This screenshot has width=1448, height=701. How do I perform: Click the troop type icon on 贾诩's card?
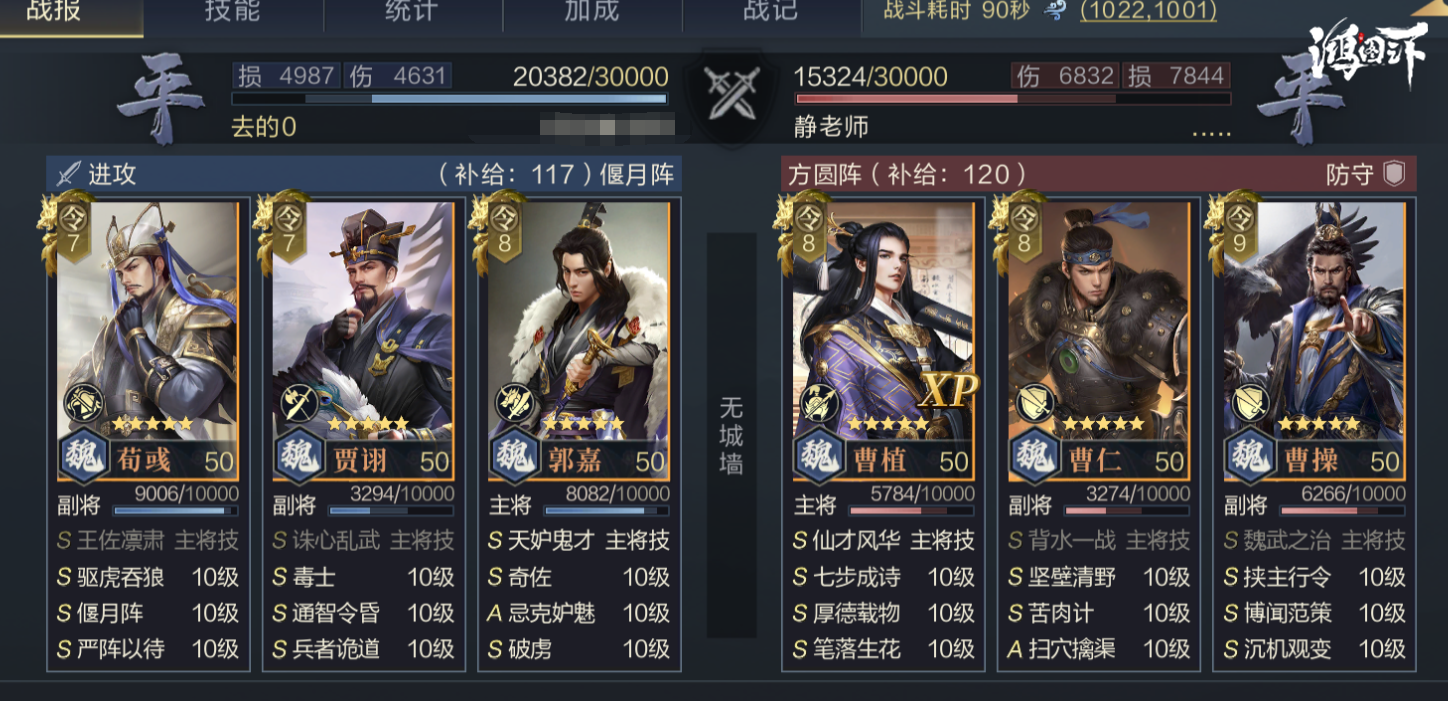(x=299, y=403)
